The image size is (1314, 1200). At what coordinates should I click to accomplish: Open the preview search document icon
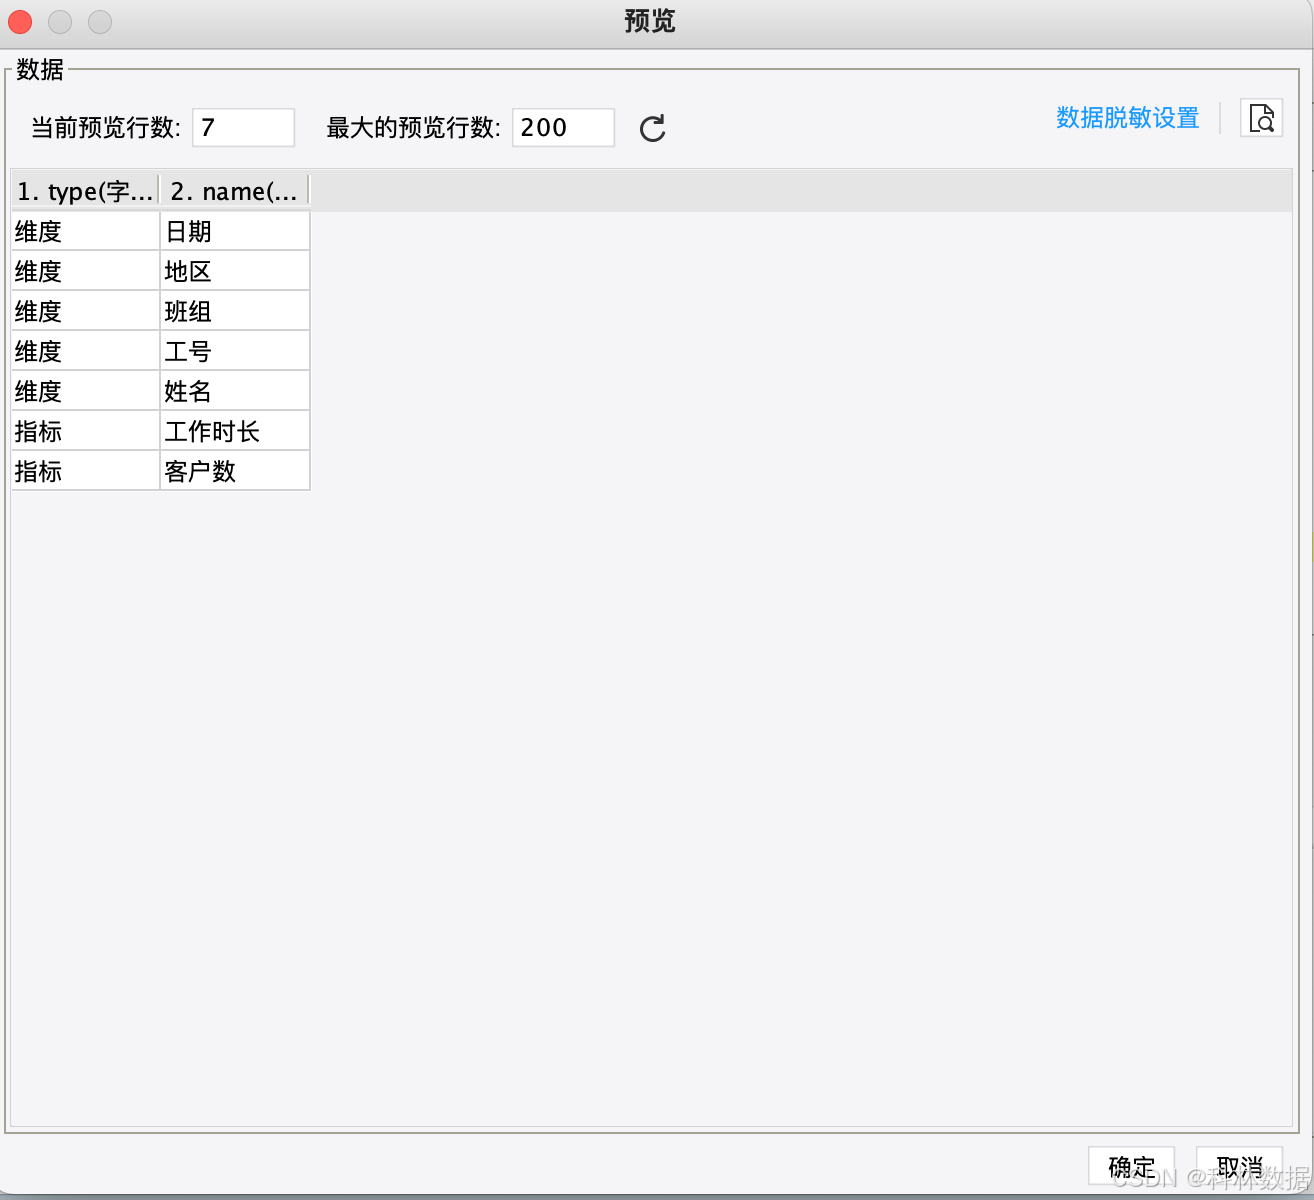coord(1261,118)
